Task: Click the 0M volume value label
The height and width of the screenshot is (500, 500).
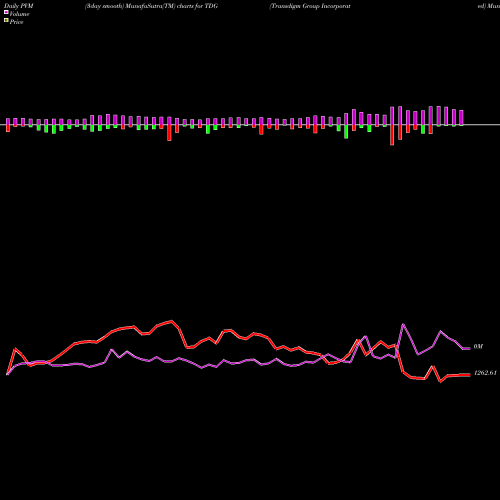Action: pos(478,347)
